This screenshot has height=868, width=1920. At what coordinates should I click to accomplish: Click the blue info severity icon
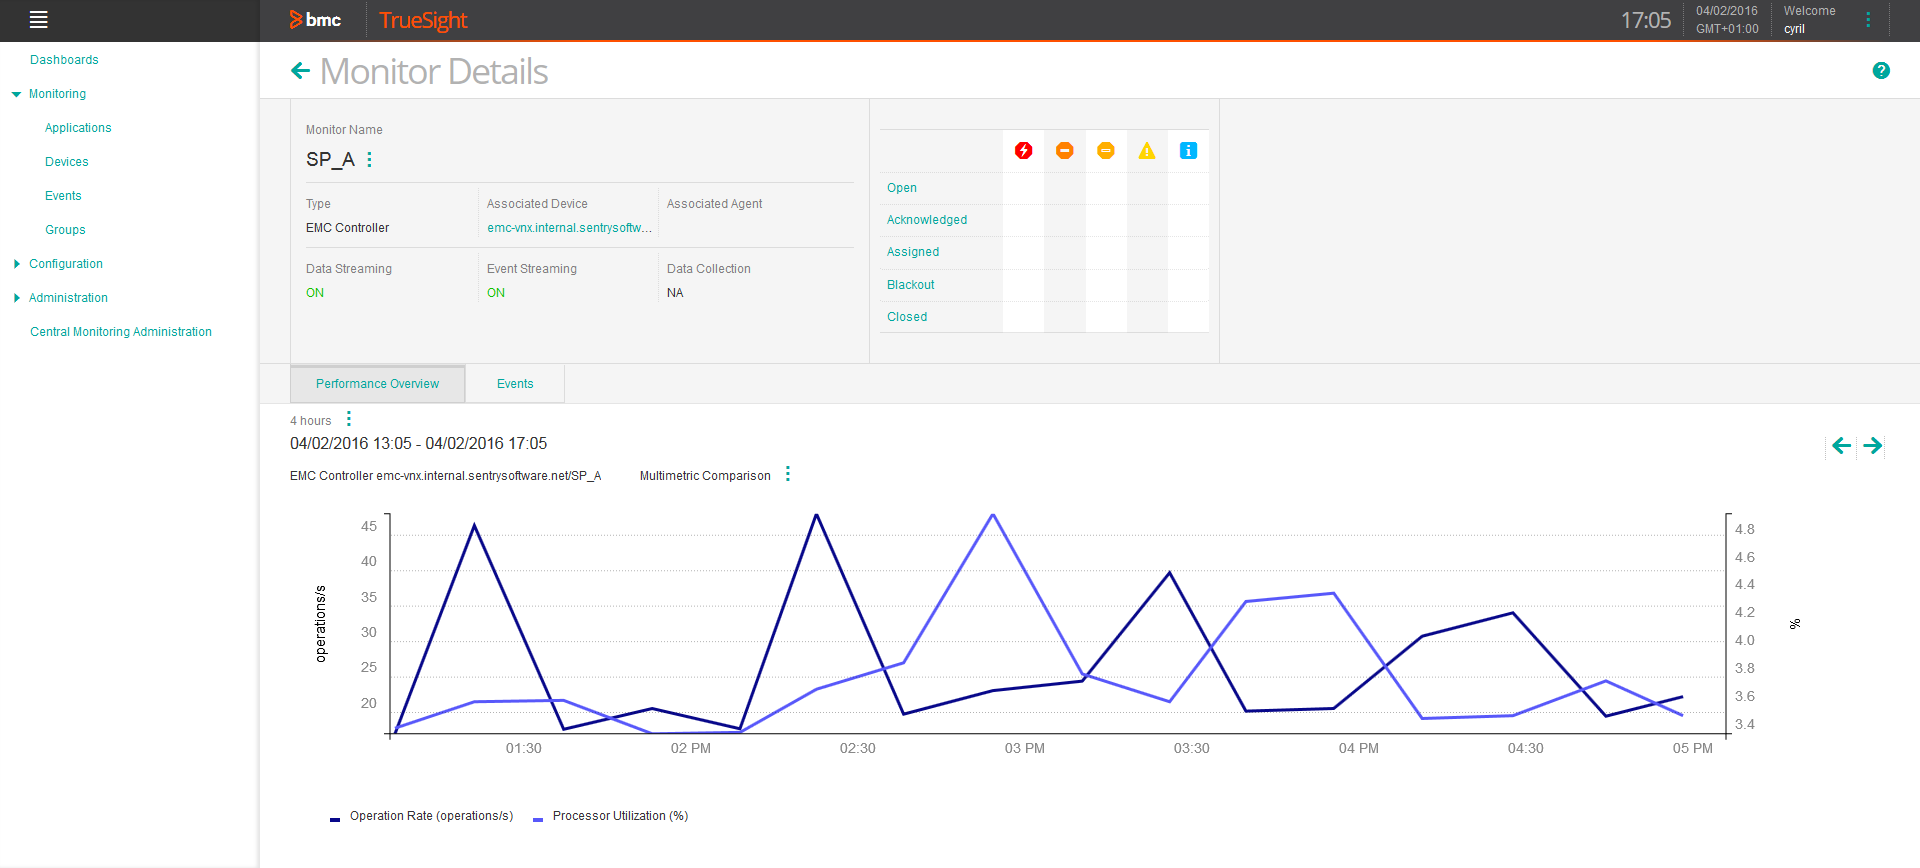1188,151
